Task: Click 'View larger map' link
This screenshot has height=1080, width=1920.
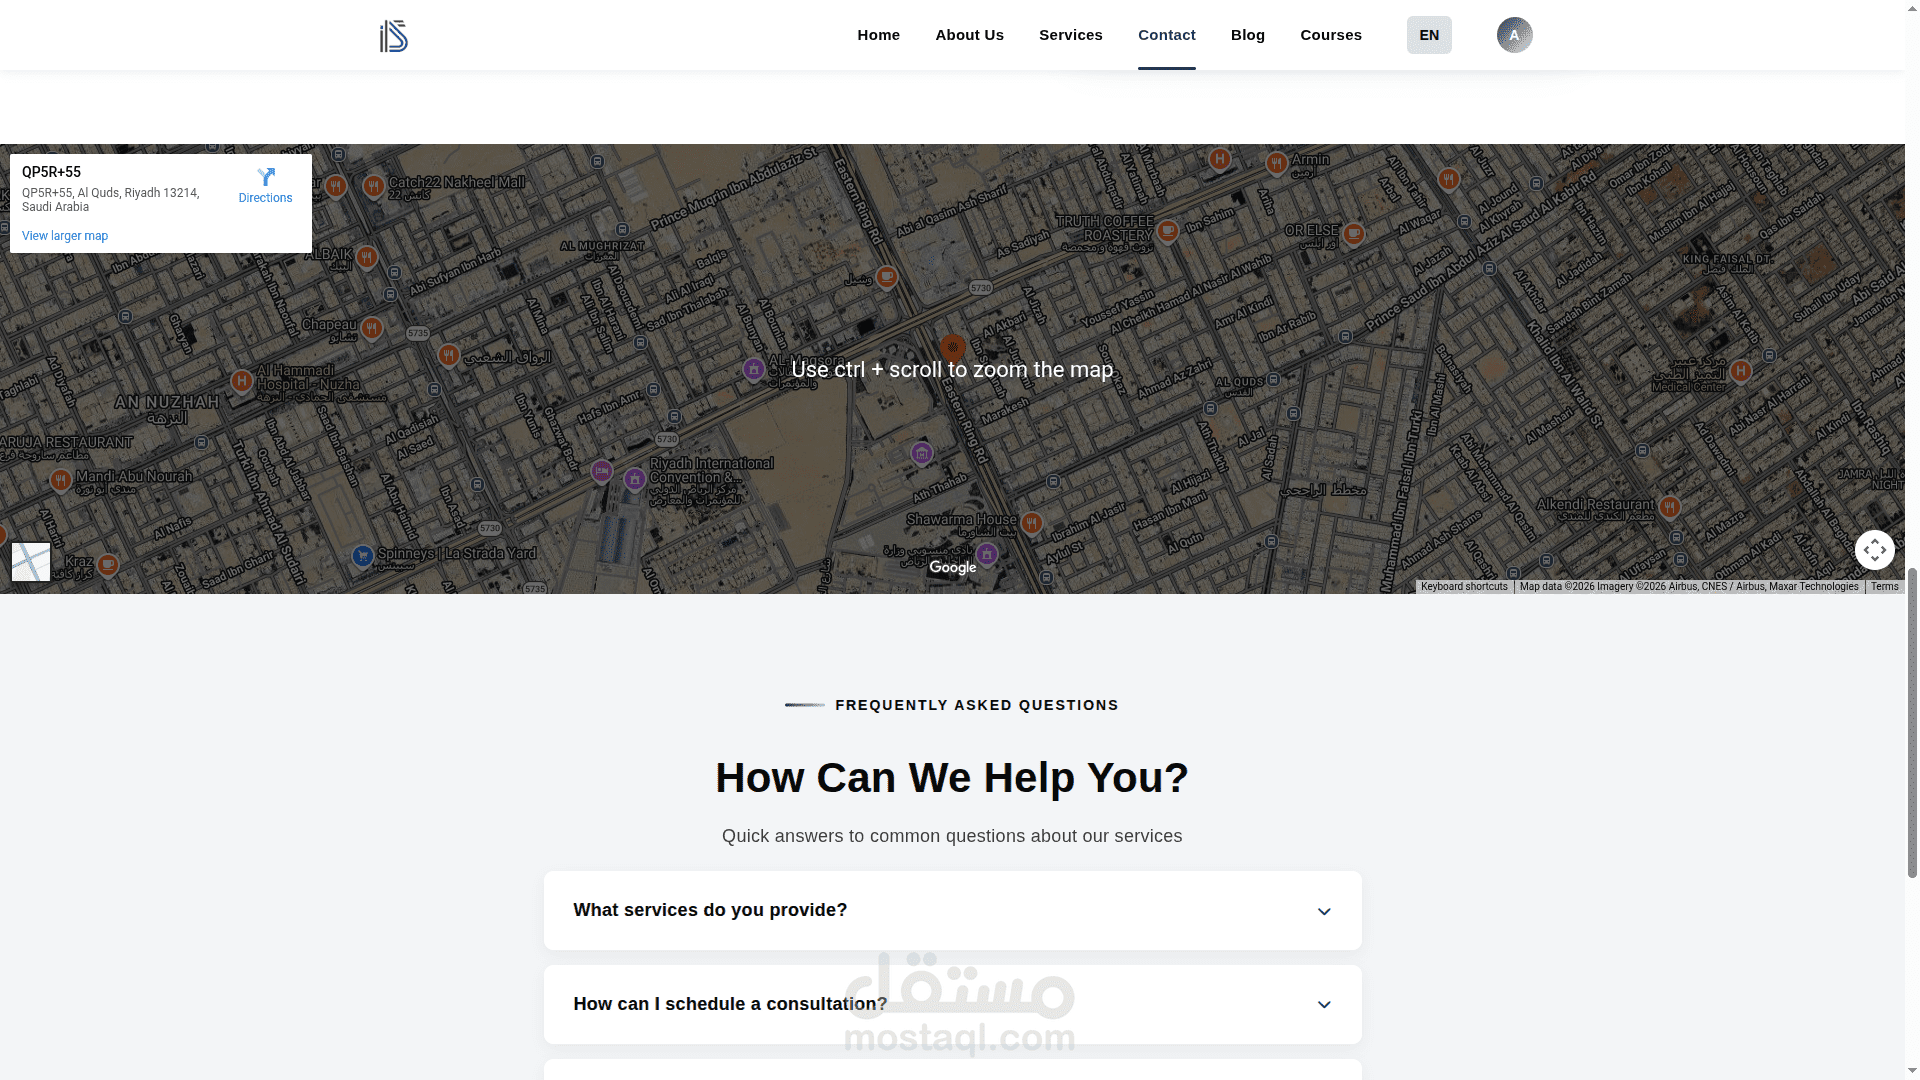Action: click(65, 236)
